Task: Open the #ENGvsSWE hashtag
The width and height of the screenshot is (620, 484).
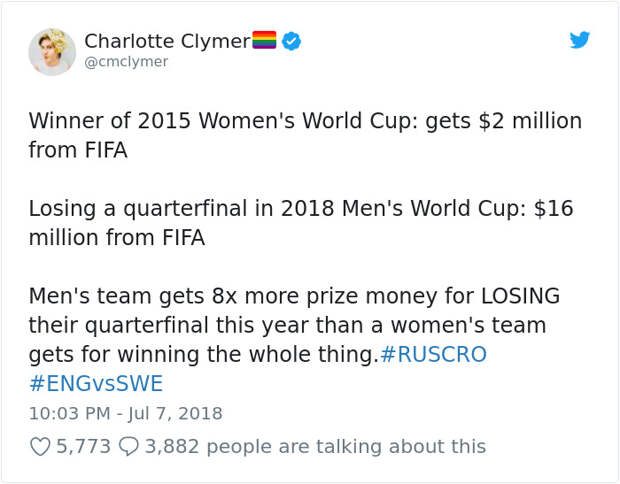Action: click(x=96, y=383)
